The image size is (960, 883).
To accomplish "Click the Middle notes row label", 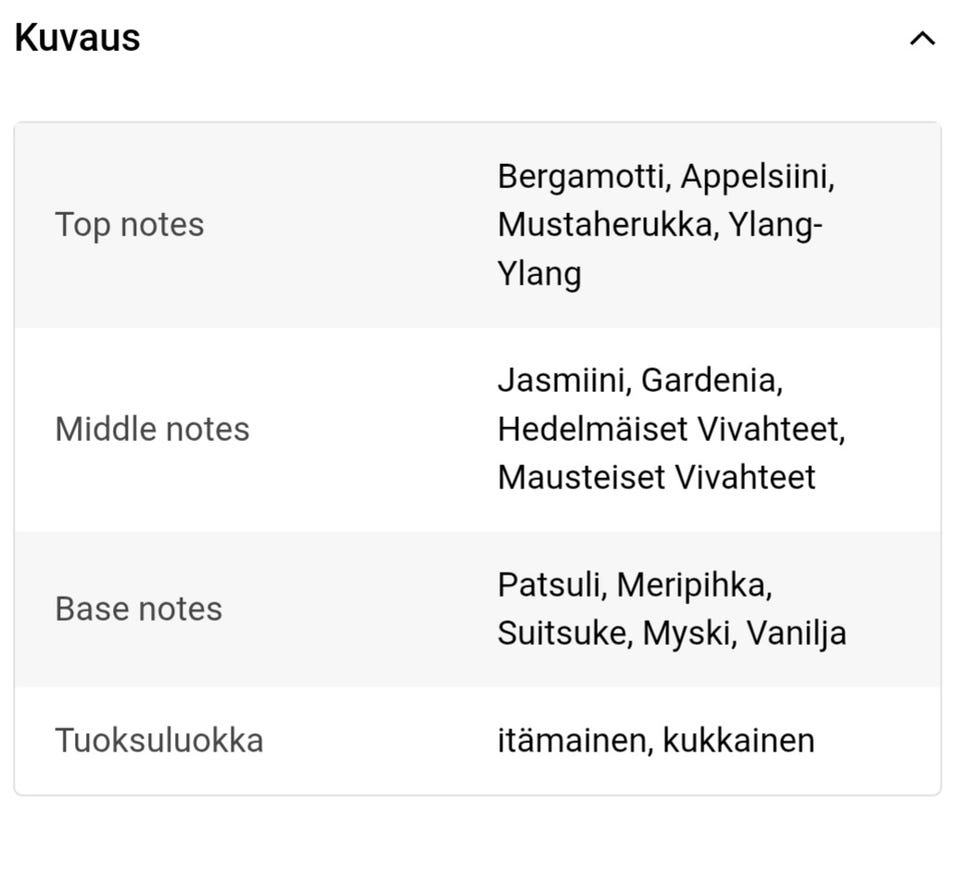I will pyautogui.click(x=152, y=429).
